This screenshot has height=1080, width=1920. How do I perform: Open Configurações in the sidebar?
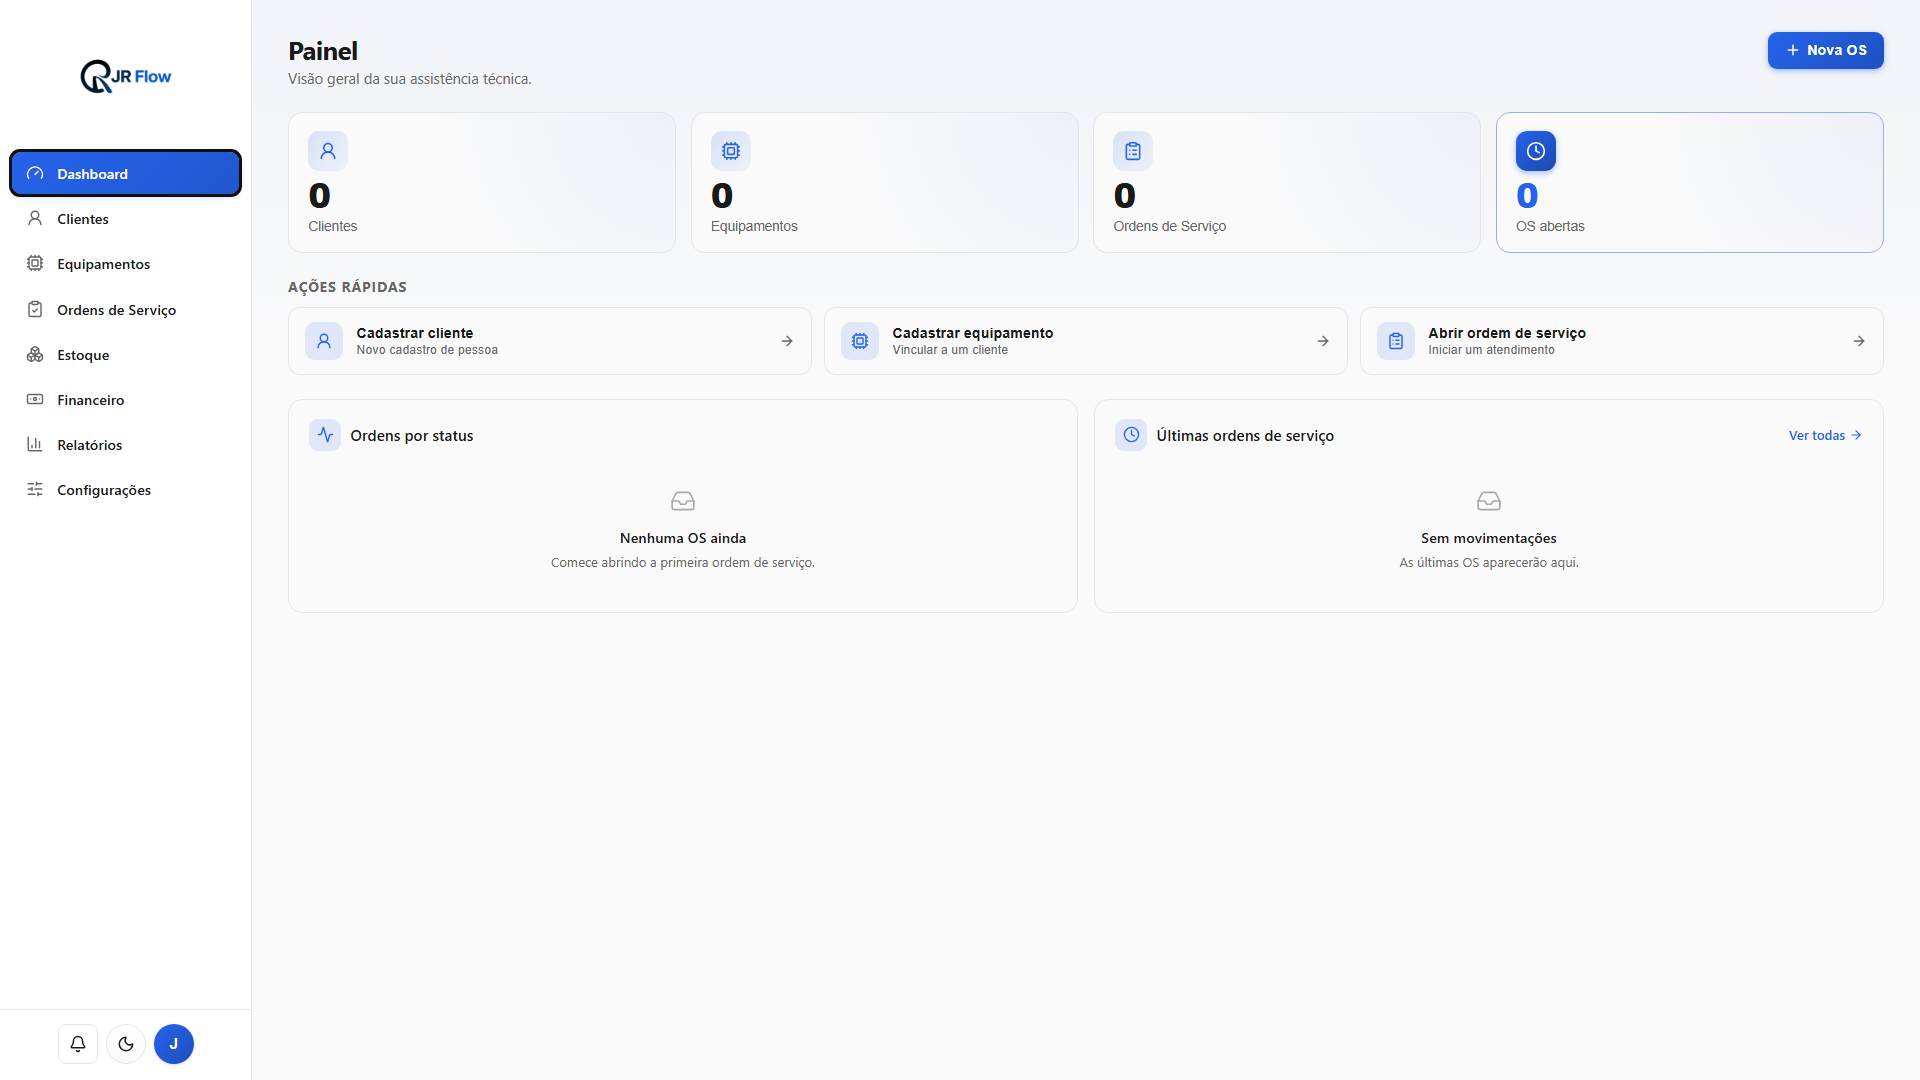click(125, 490)
